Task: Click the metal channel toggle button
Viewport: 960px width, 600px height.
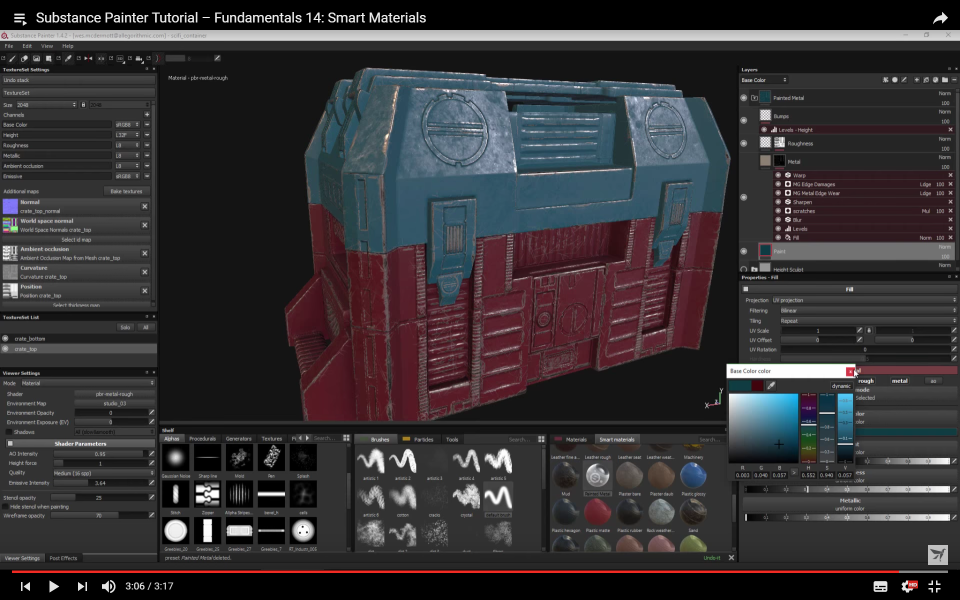Action: pyautogui.click(x=899, y=381)
